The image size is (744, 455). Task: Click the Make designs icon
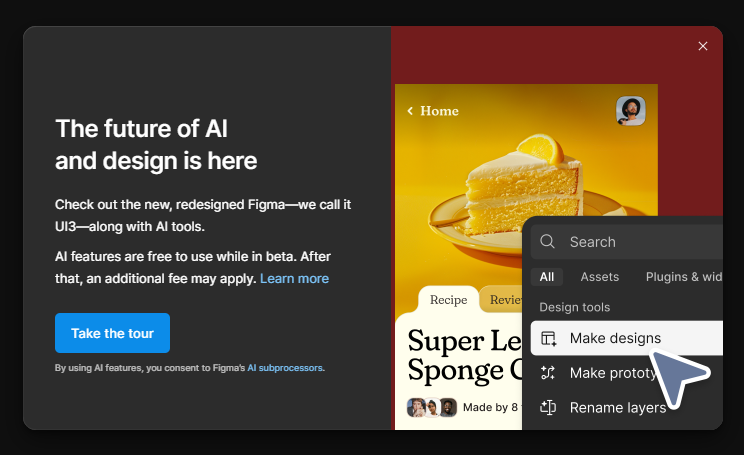(x=549, y=338)
